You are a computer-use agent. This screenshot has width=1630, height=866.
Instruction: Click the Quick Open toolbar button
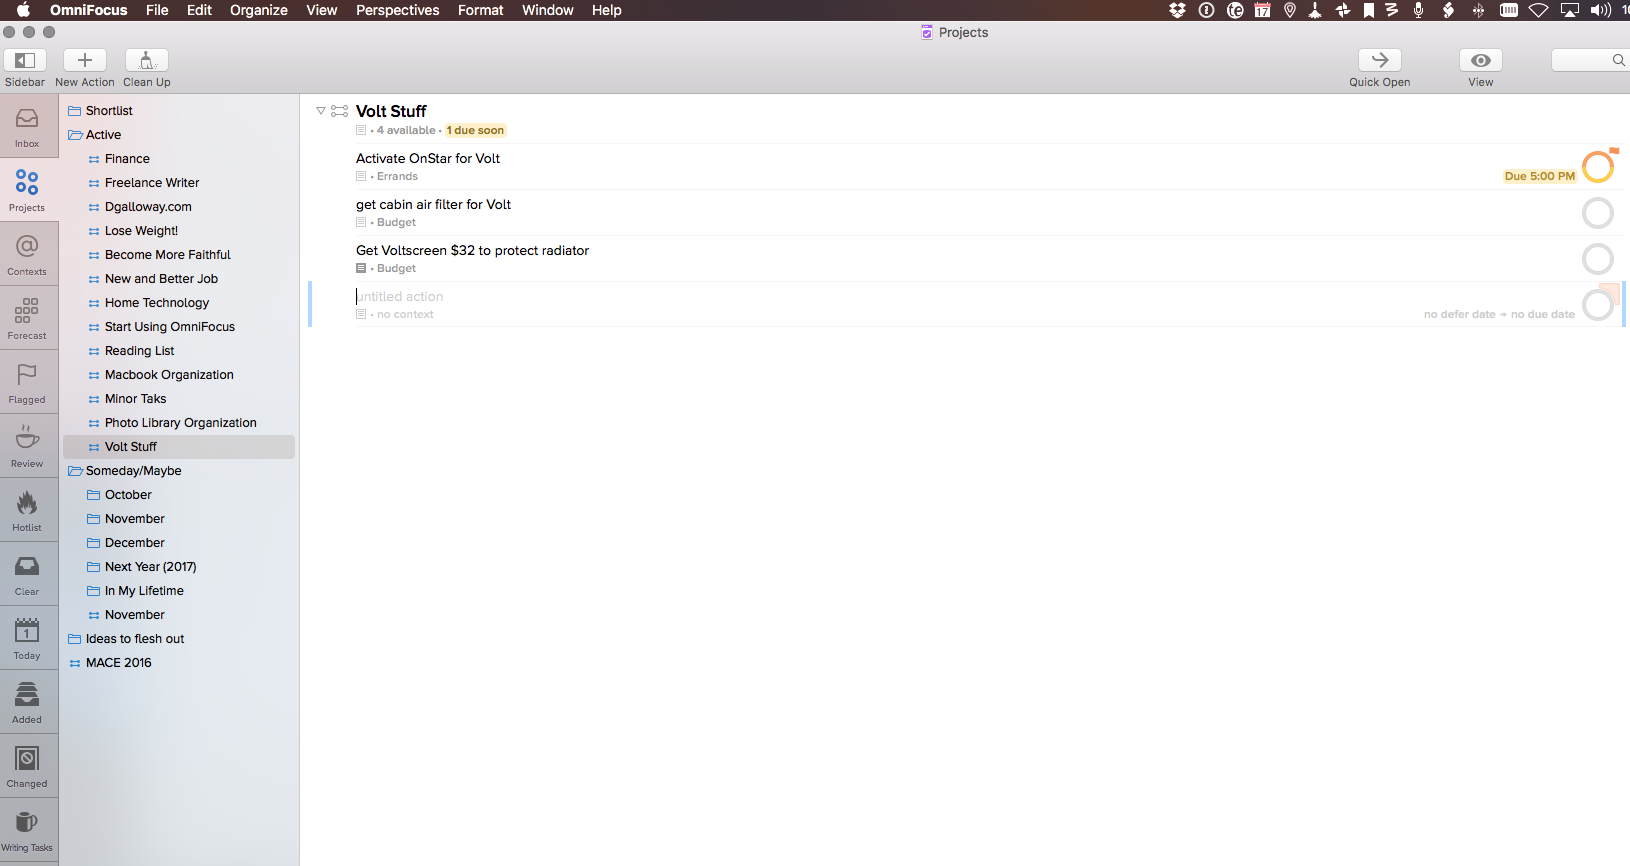click(x=1380, y=60)
